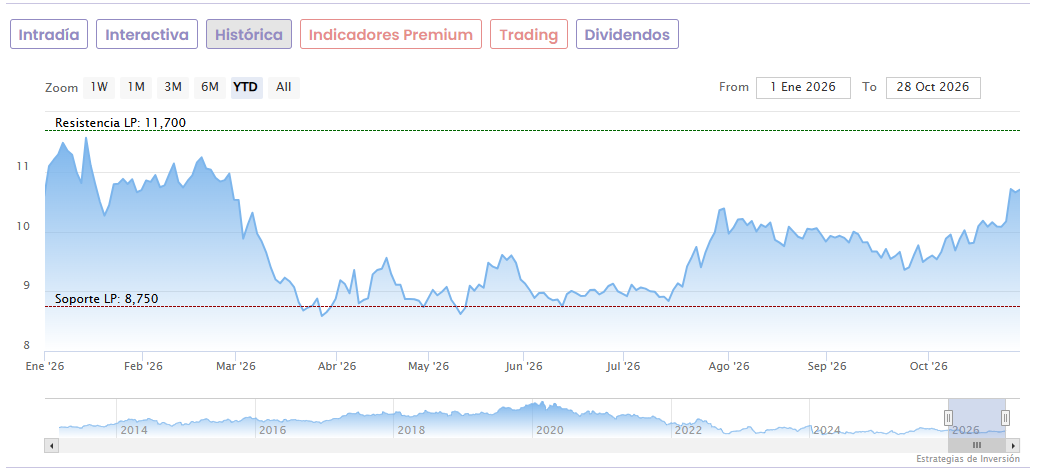Click the Resistencia LP: 11,700 label
The width and height of the screenshot is (1038, 473).
click(x=120, y=122)
